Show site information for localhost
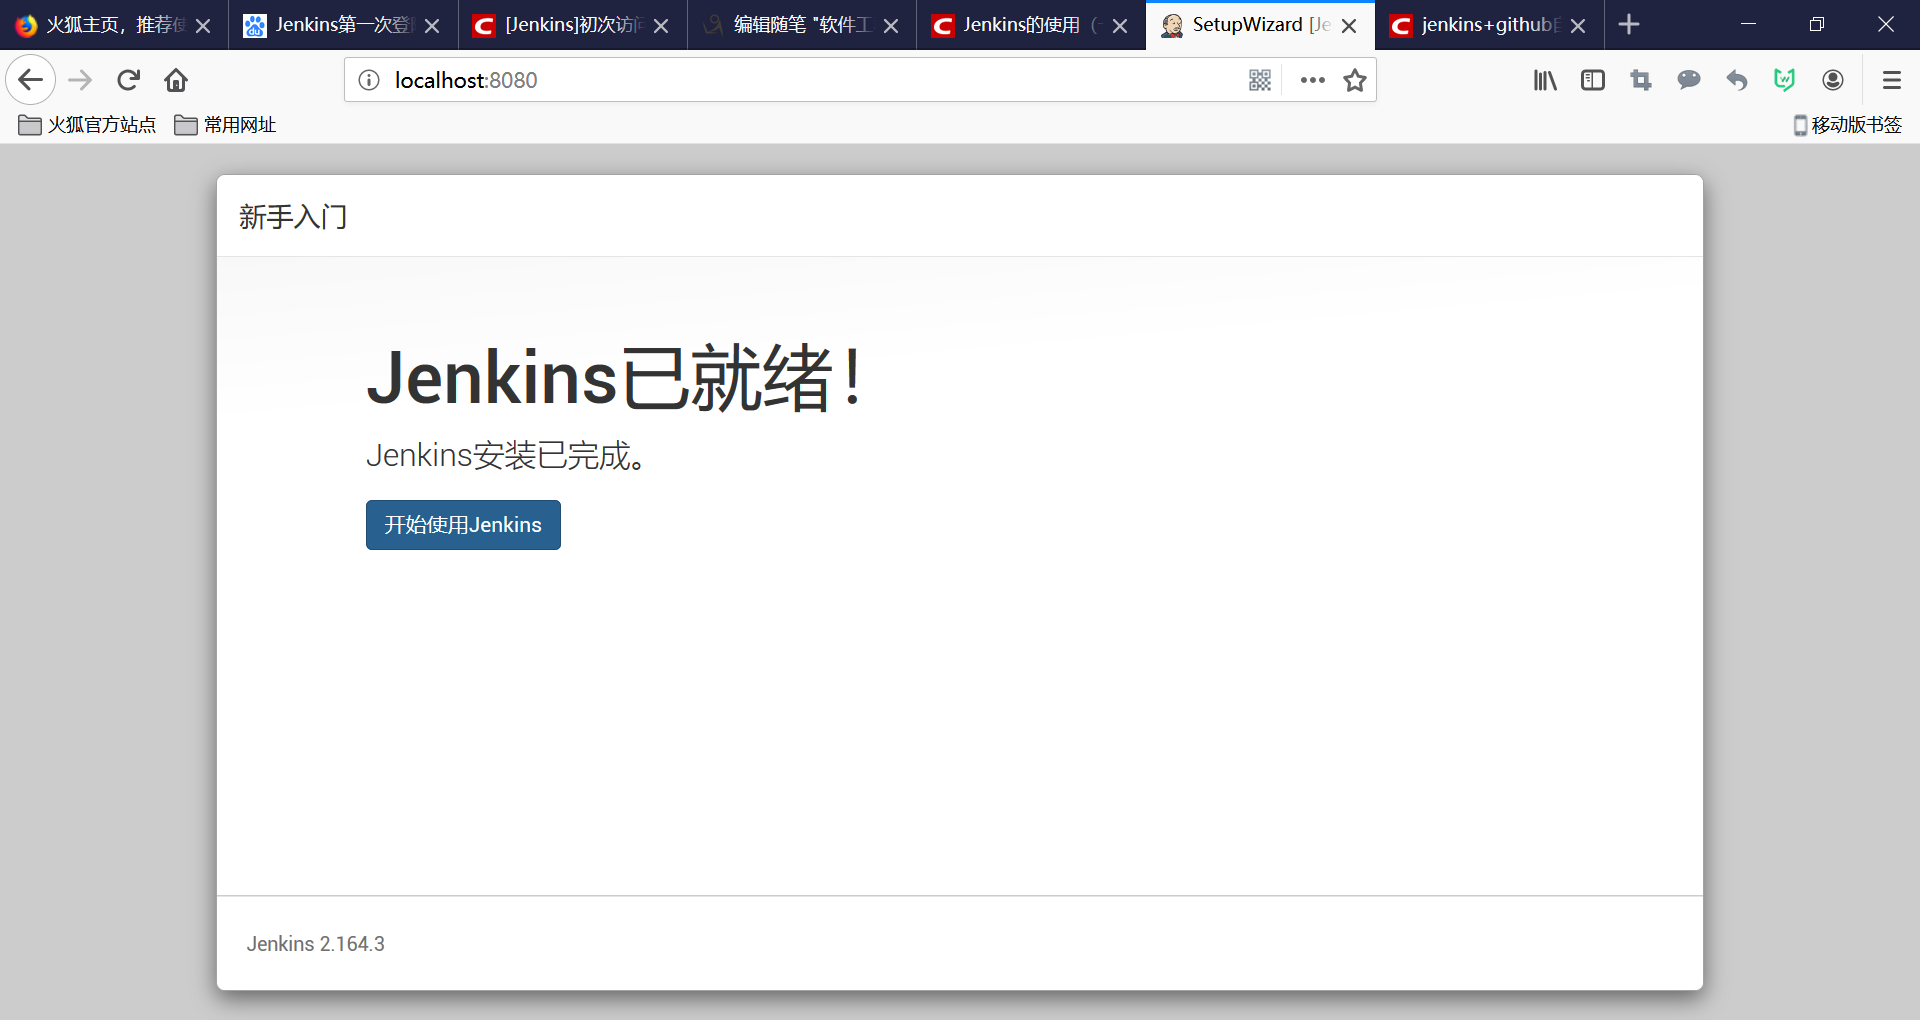Screen dimensions: 1920x1020 [x=369, y=80]
